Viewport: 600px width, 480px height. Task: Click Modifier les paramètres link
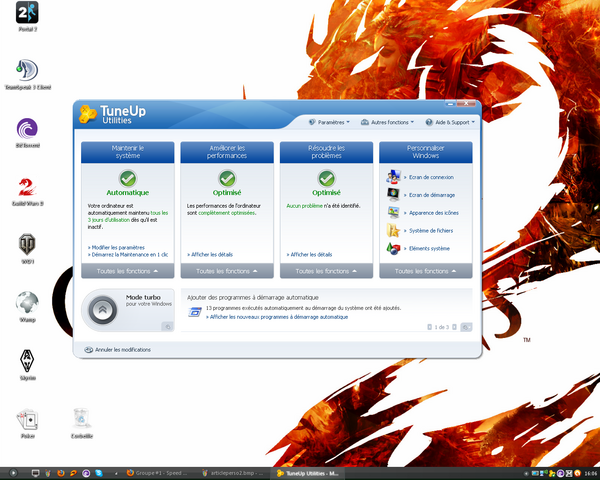tap(116, 248)
